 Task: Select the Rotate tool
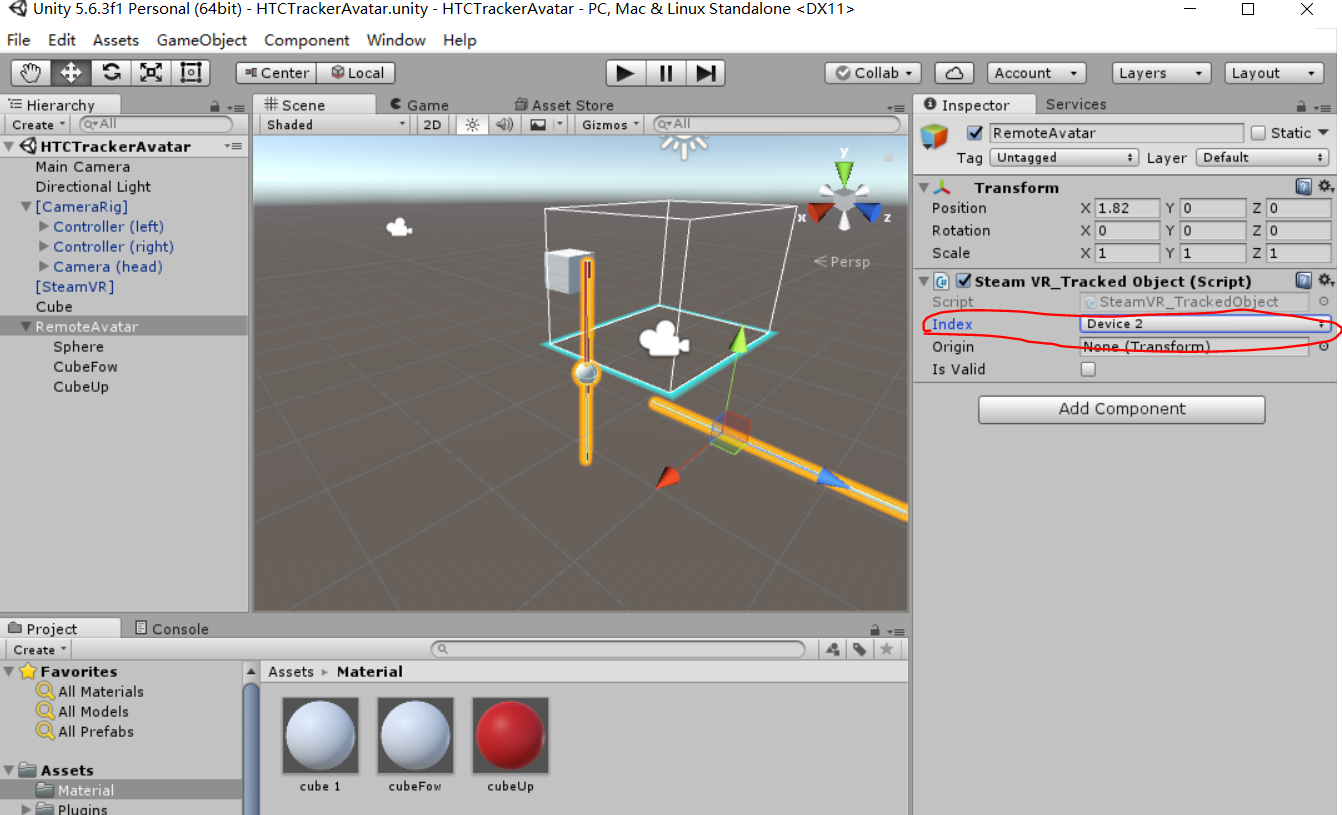(x=111, y=73)
